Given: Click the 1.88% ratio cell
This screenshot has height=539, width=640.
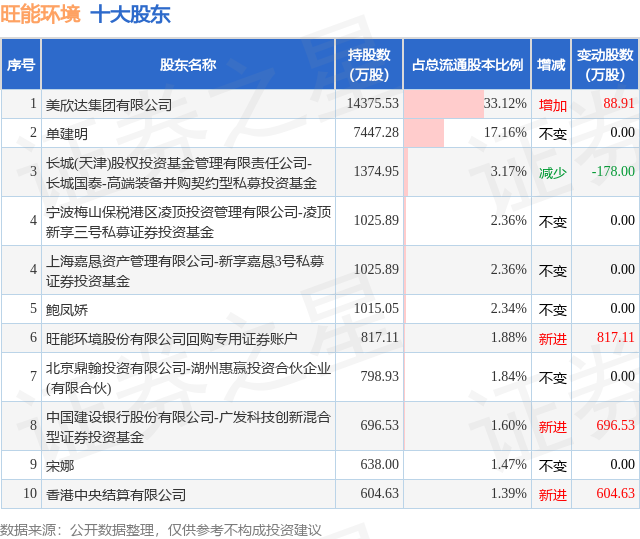Looking at the screenshot, I should (x=467, y=338).
